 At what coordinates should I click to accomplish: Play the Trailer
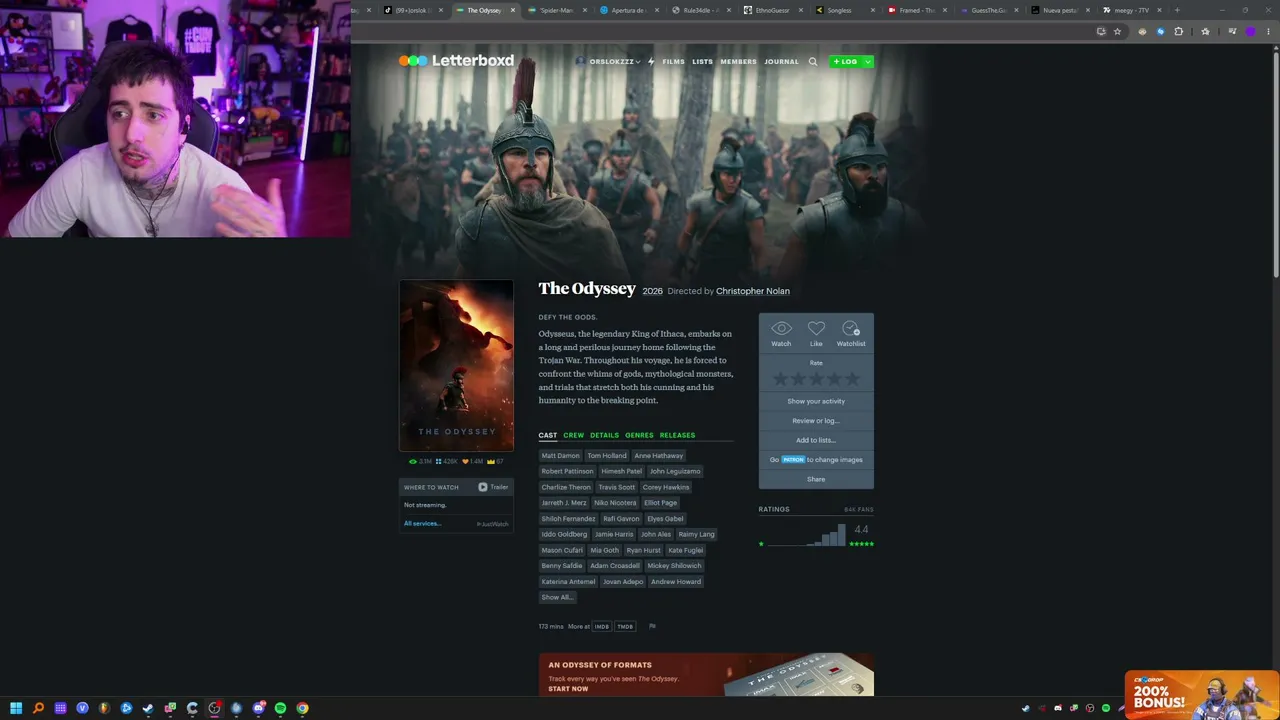493,487
